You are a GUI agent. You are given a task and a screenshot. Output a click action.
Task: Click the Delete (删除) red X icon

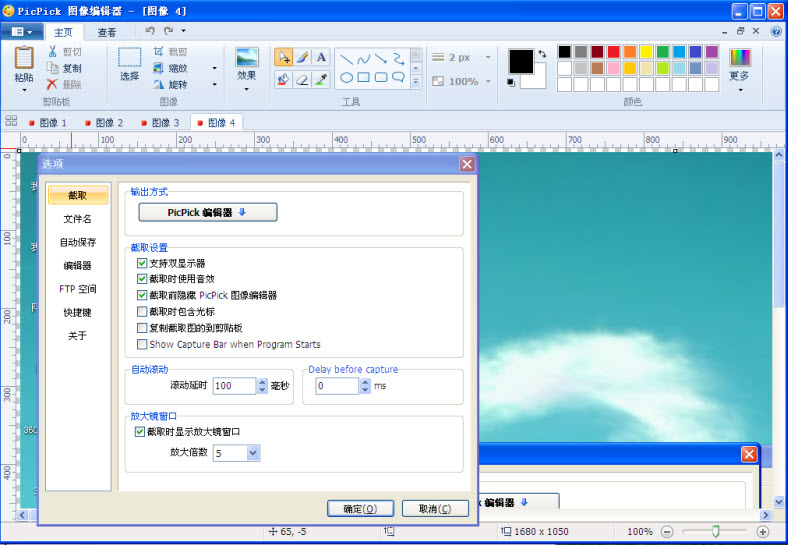coord(52,84)
